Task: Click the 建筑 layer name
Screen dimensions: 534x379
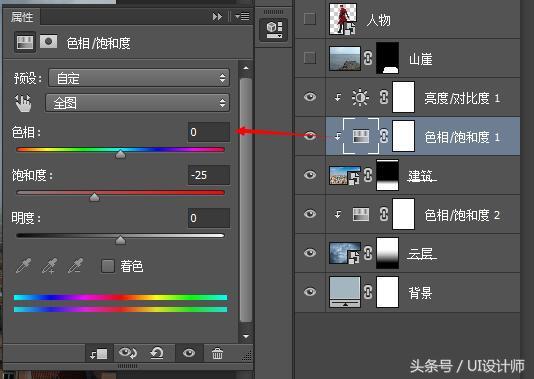Action: coord(422,176)
